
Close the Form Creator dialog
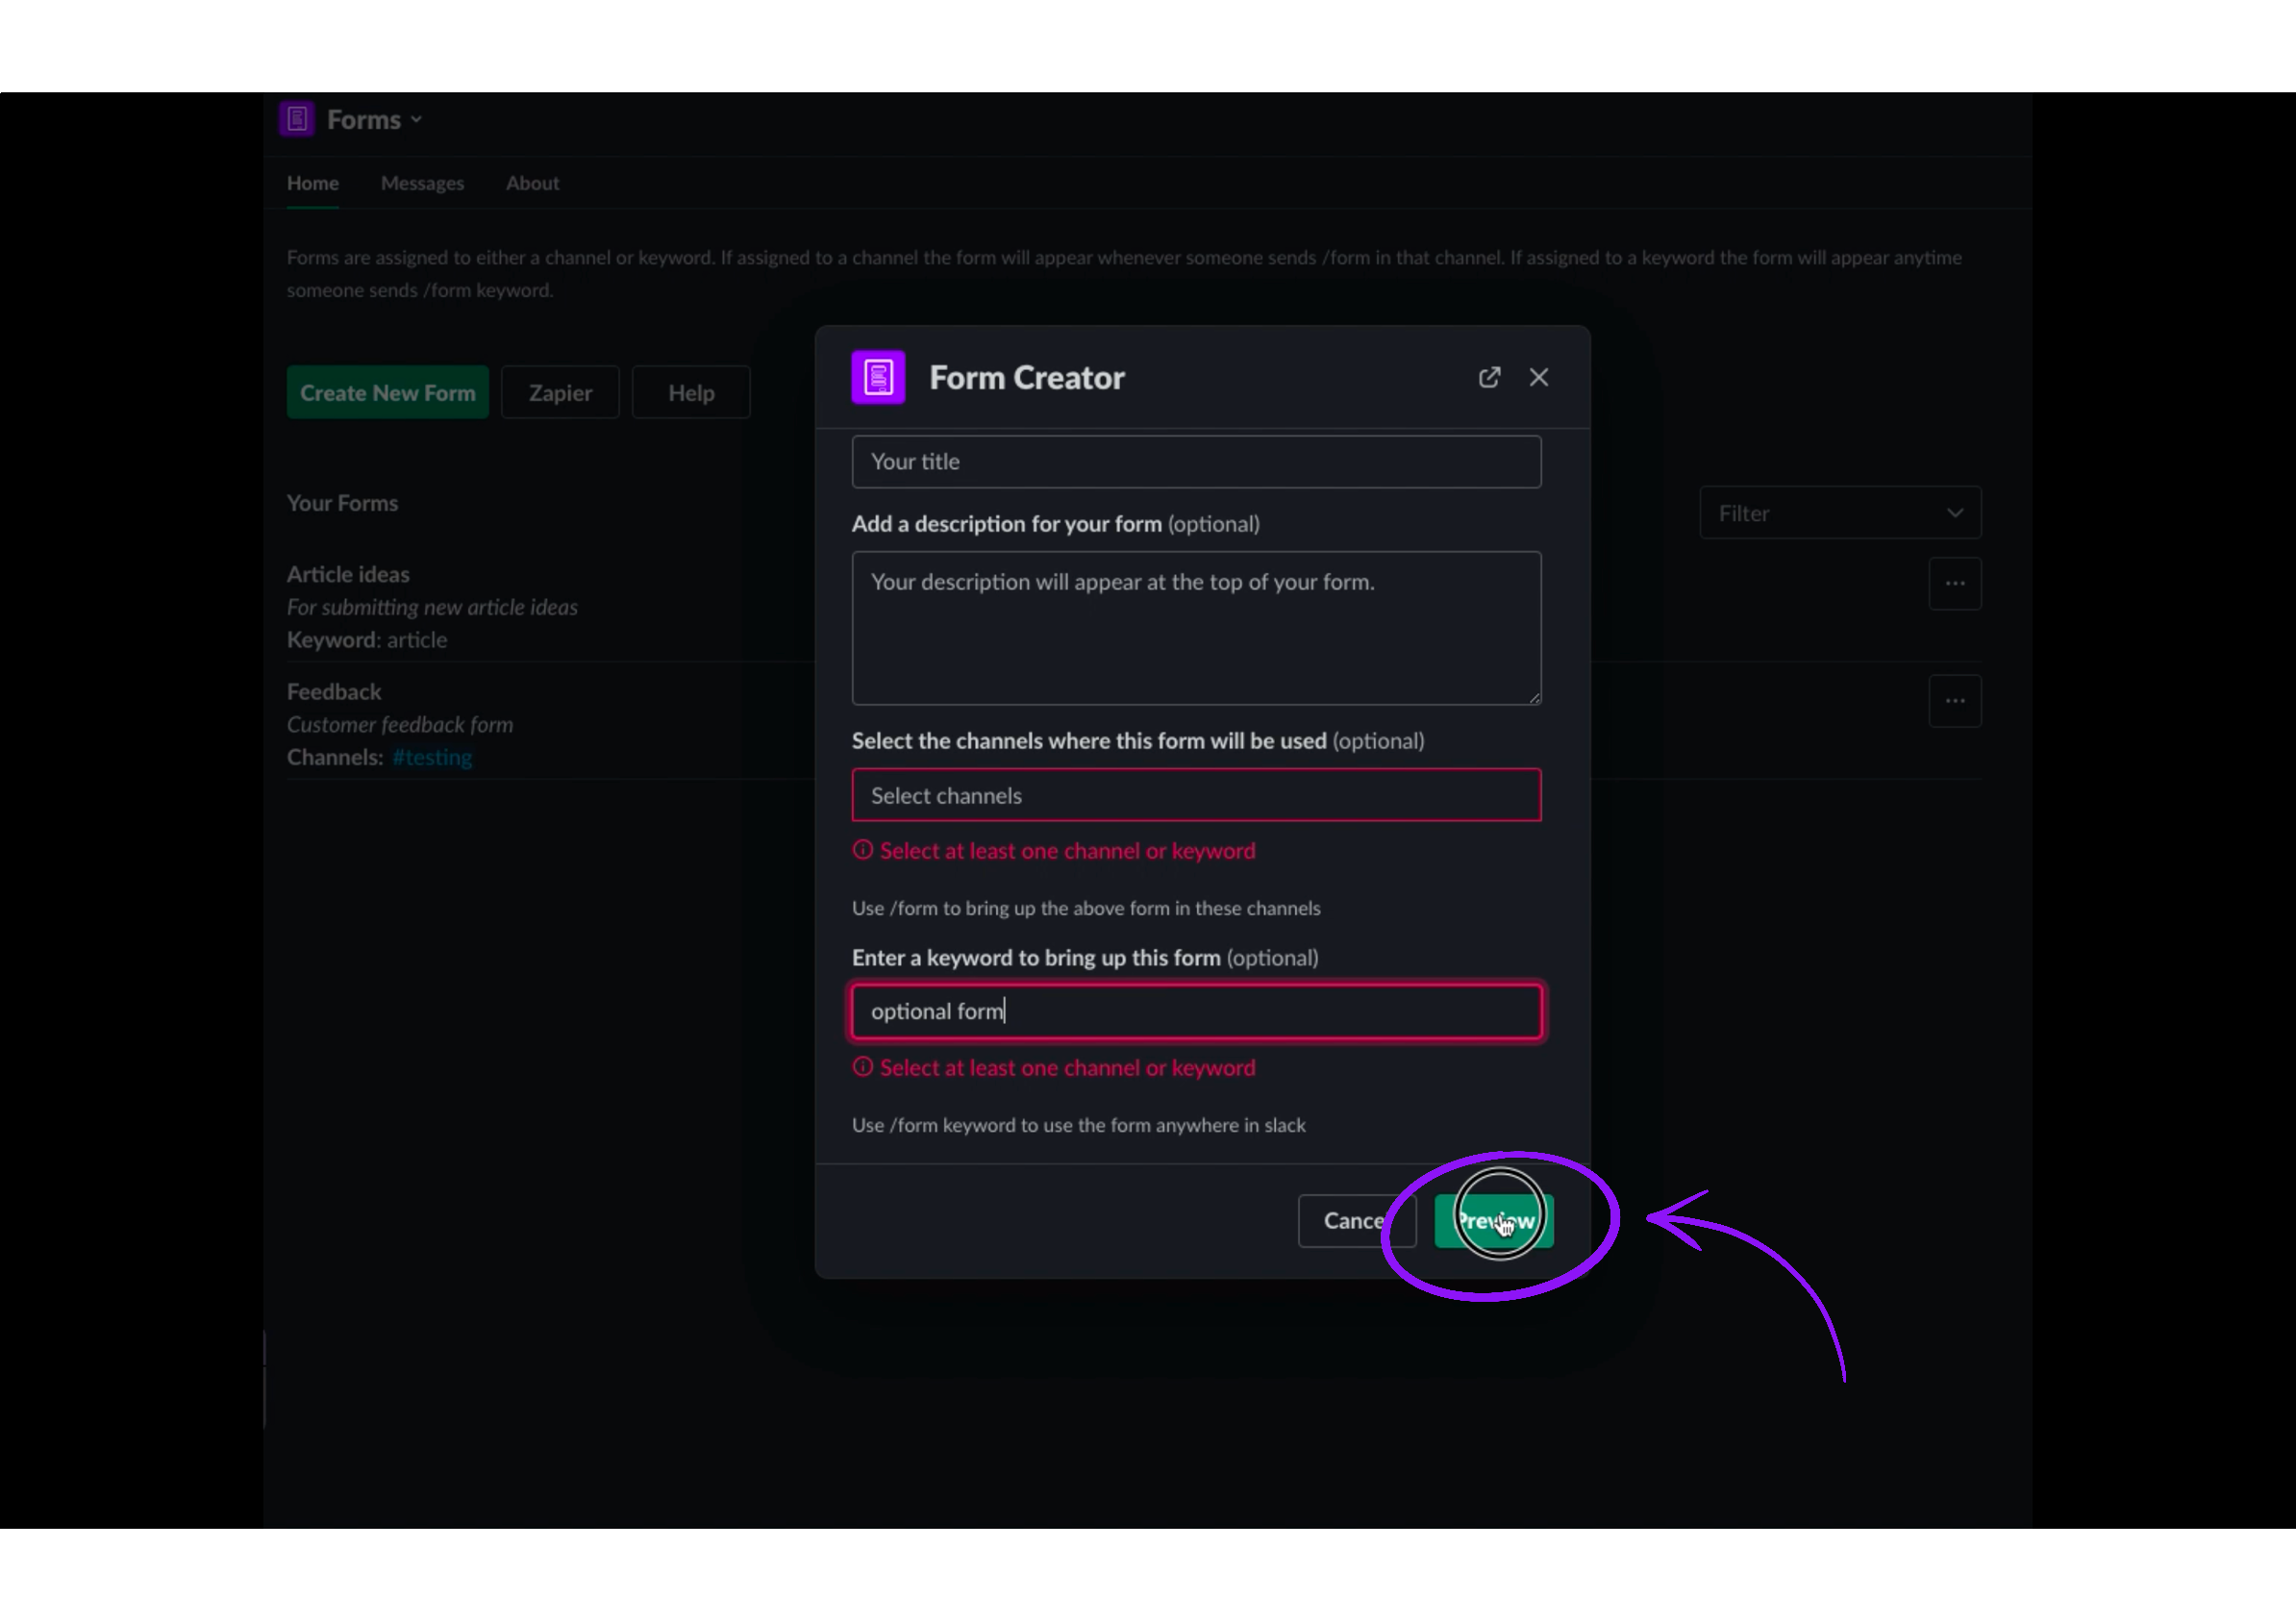pos(1538,377)
